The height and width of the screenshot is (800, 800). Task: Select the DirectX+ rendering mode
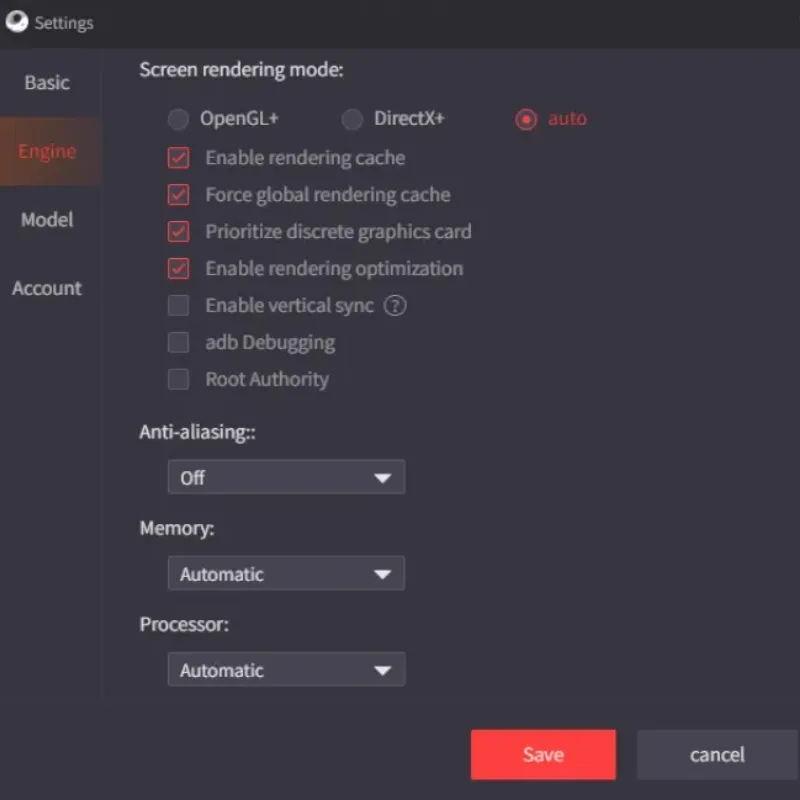click(x=352, y=118)
